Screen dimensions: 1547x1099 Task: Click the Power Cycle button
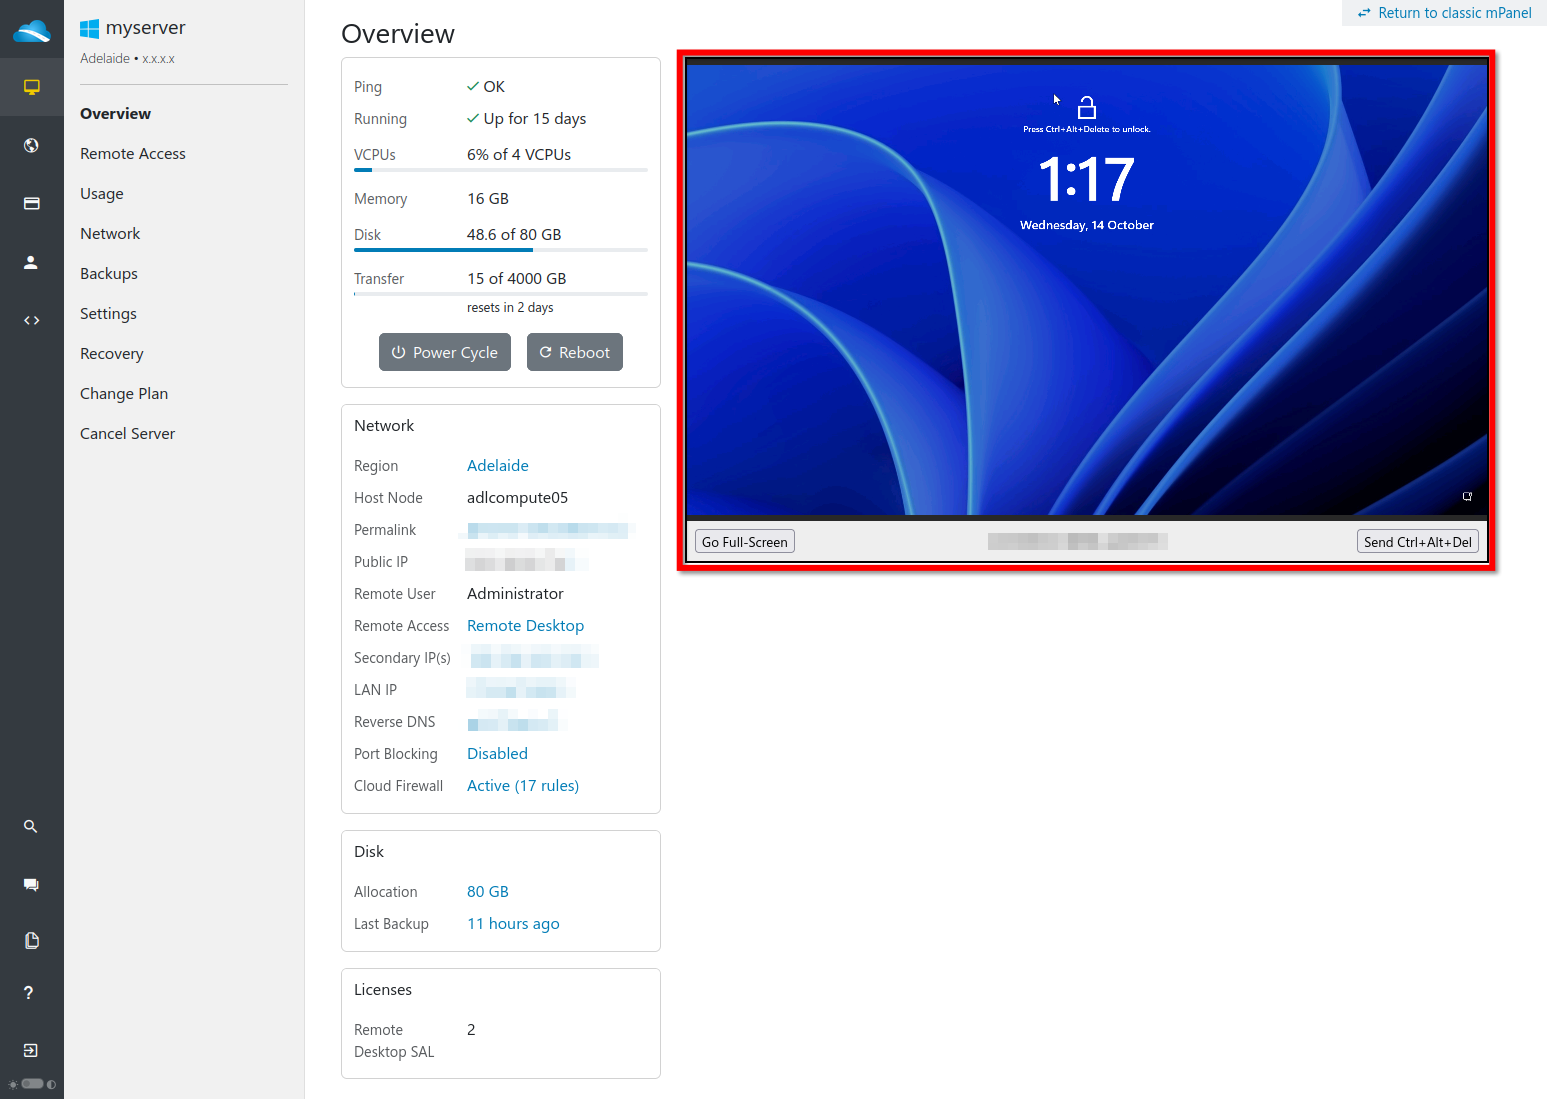coord(445,352)
